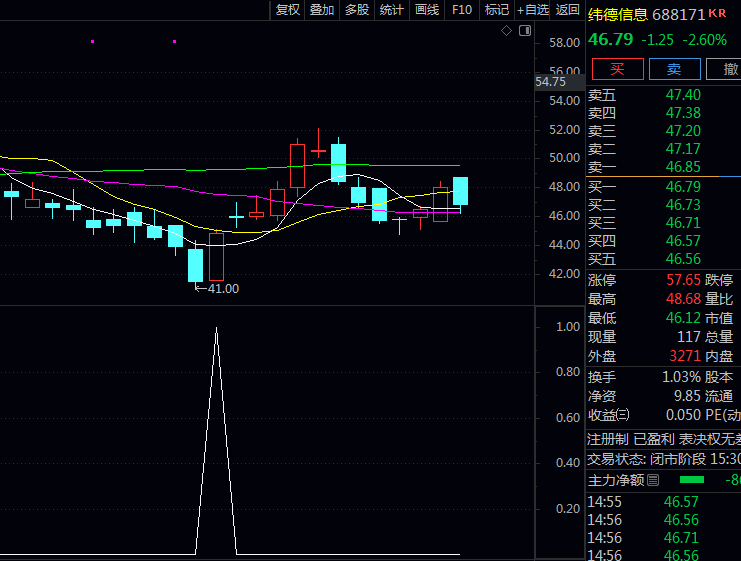Select the 多股 multi-stock view
The width and height of the screenshot is (741, 561).
click(357, 10)
